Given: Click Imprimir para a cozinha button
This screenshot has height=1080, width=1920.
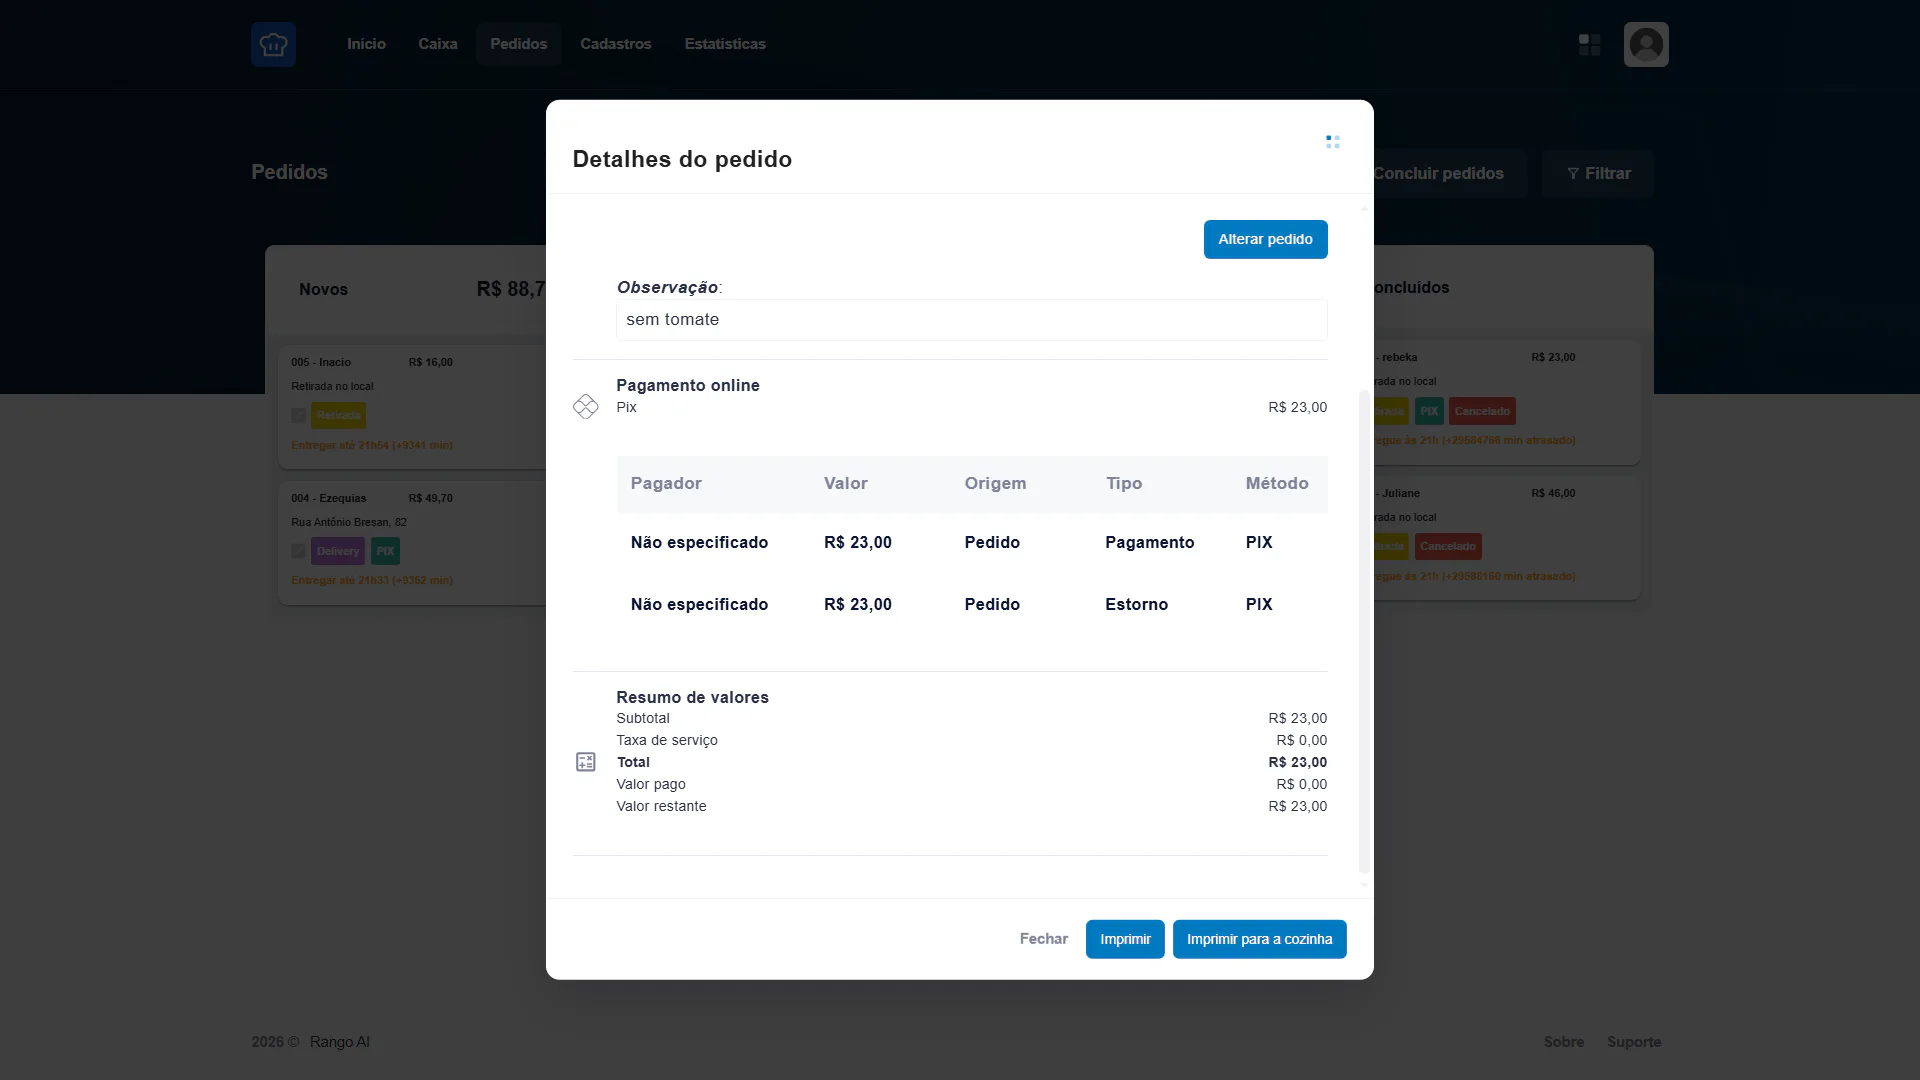Looking at the screenshot, I should click(x=1259, y=939).
